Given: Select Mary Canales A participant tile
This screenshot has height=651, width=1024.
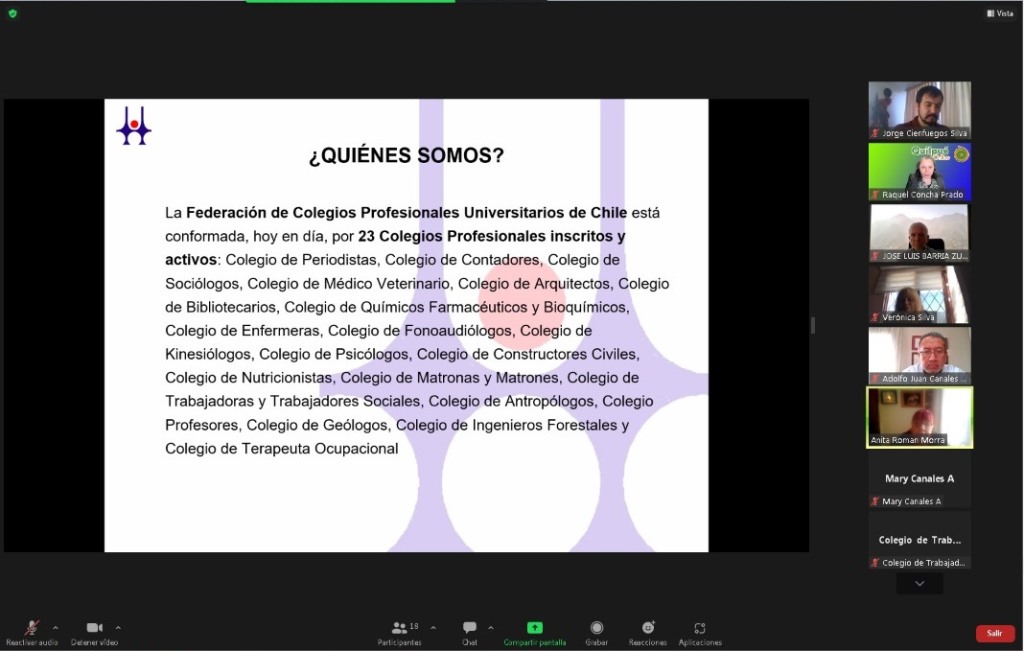Looking at the screenshot, I should tap(920, 480).
